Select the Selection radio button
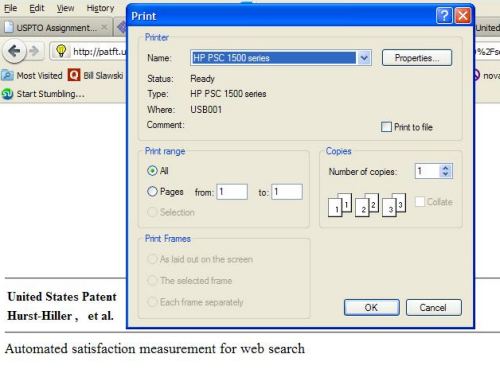The height and width of the screenshot is (381, 500). tap(152, 212)
